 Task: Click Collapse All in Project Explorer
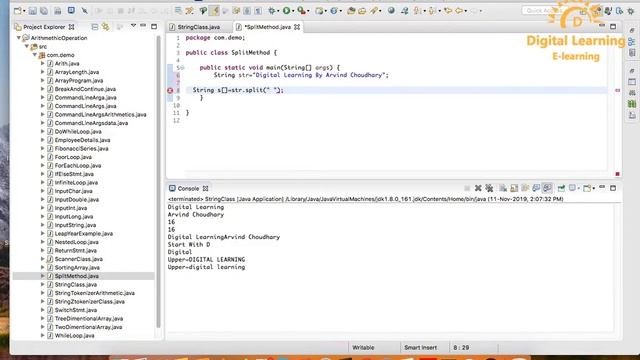click(95, 27)
